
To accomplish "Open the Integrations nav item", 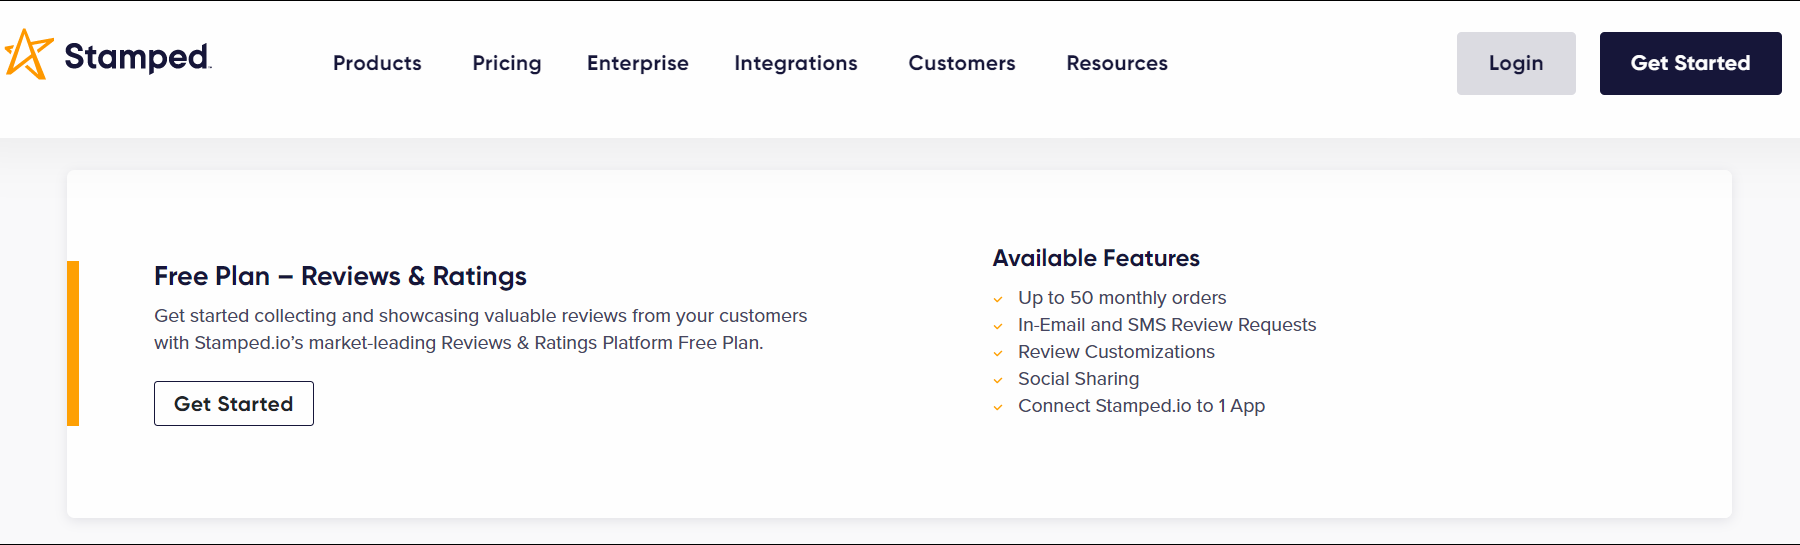I will [796, 63].
